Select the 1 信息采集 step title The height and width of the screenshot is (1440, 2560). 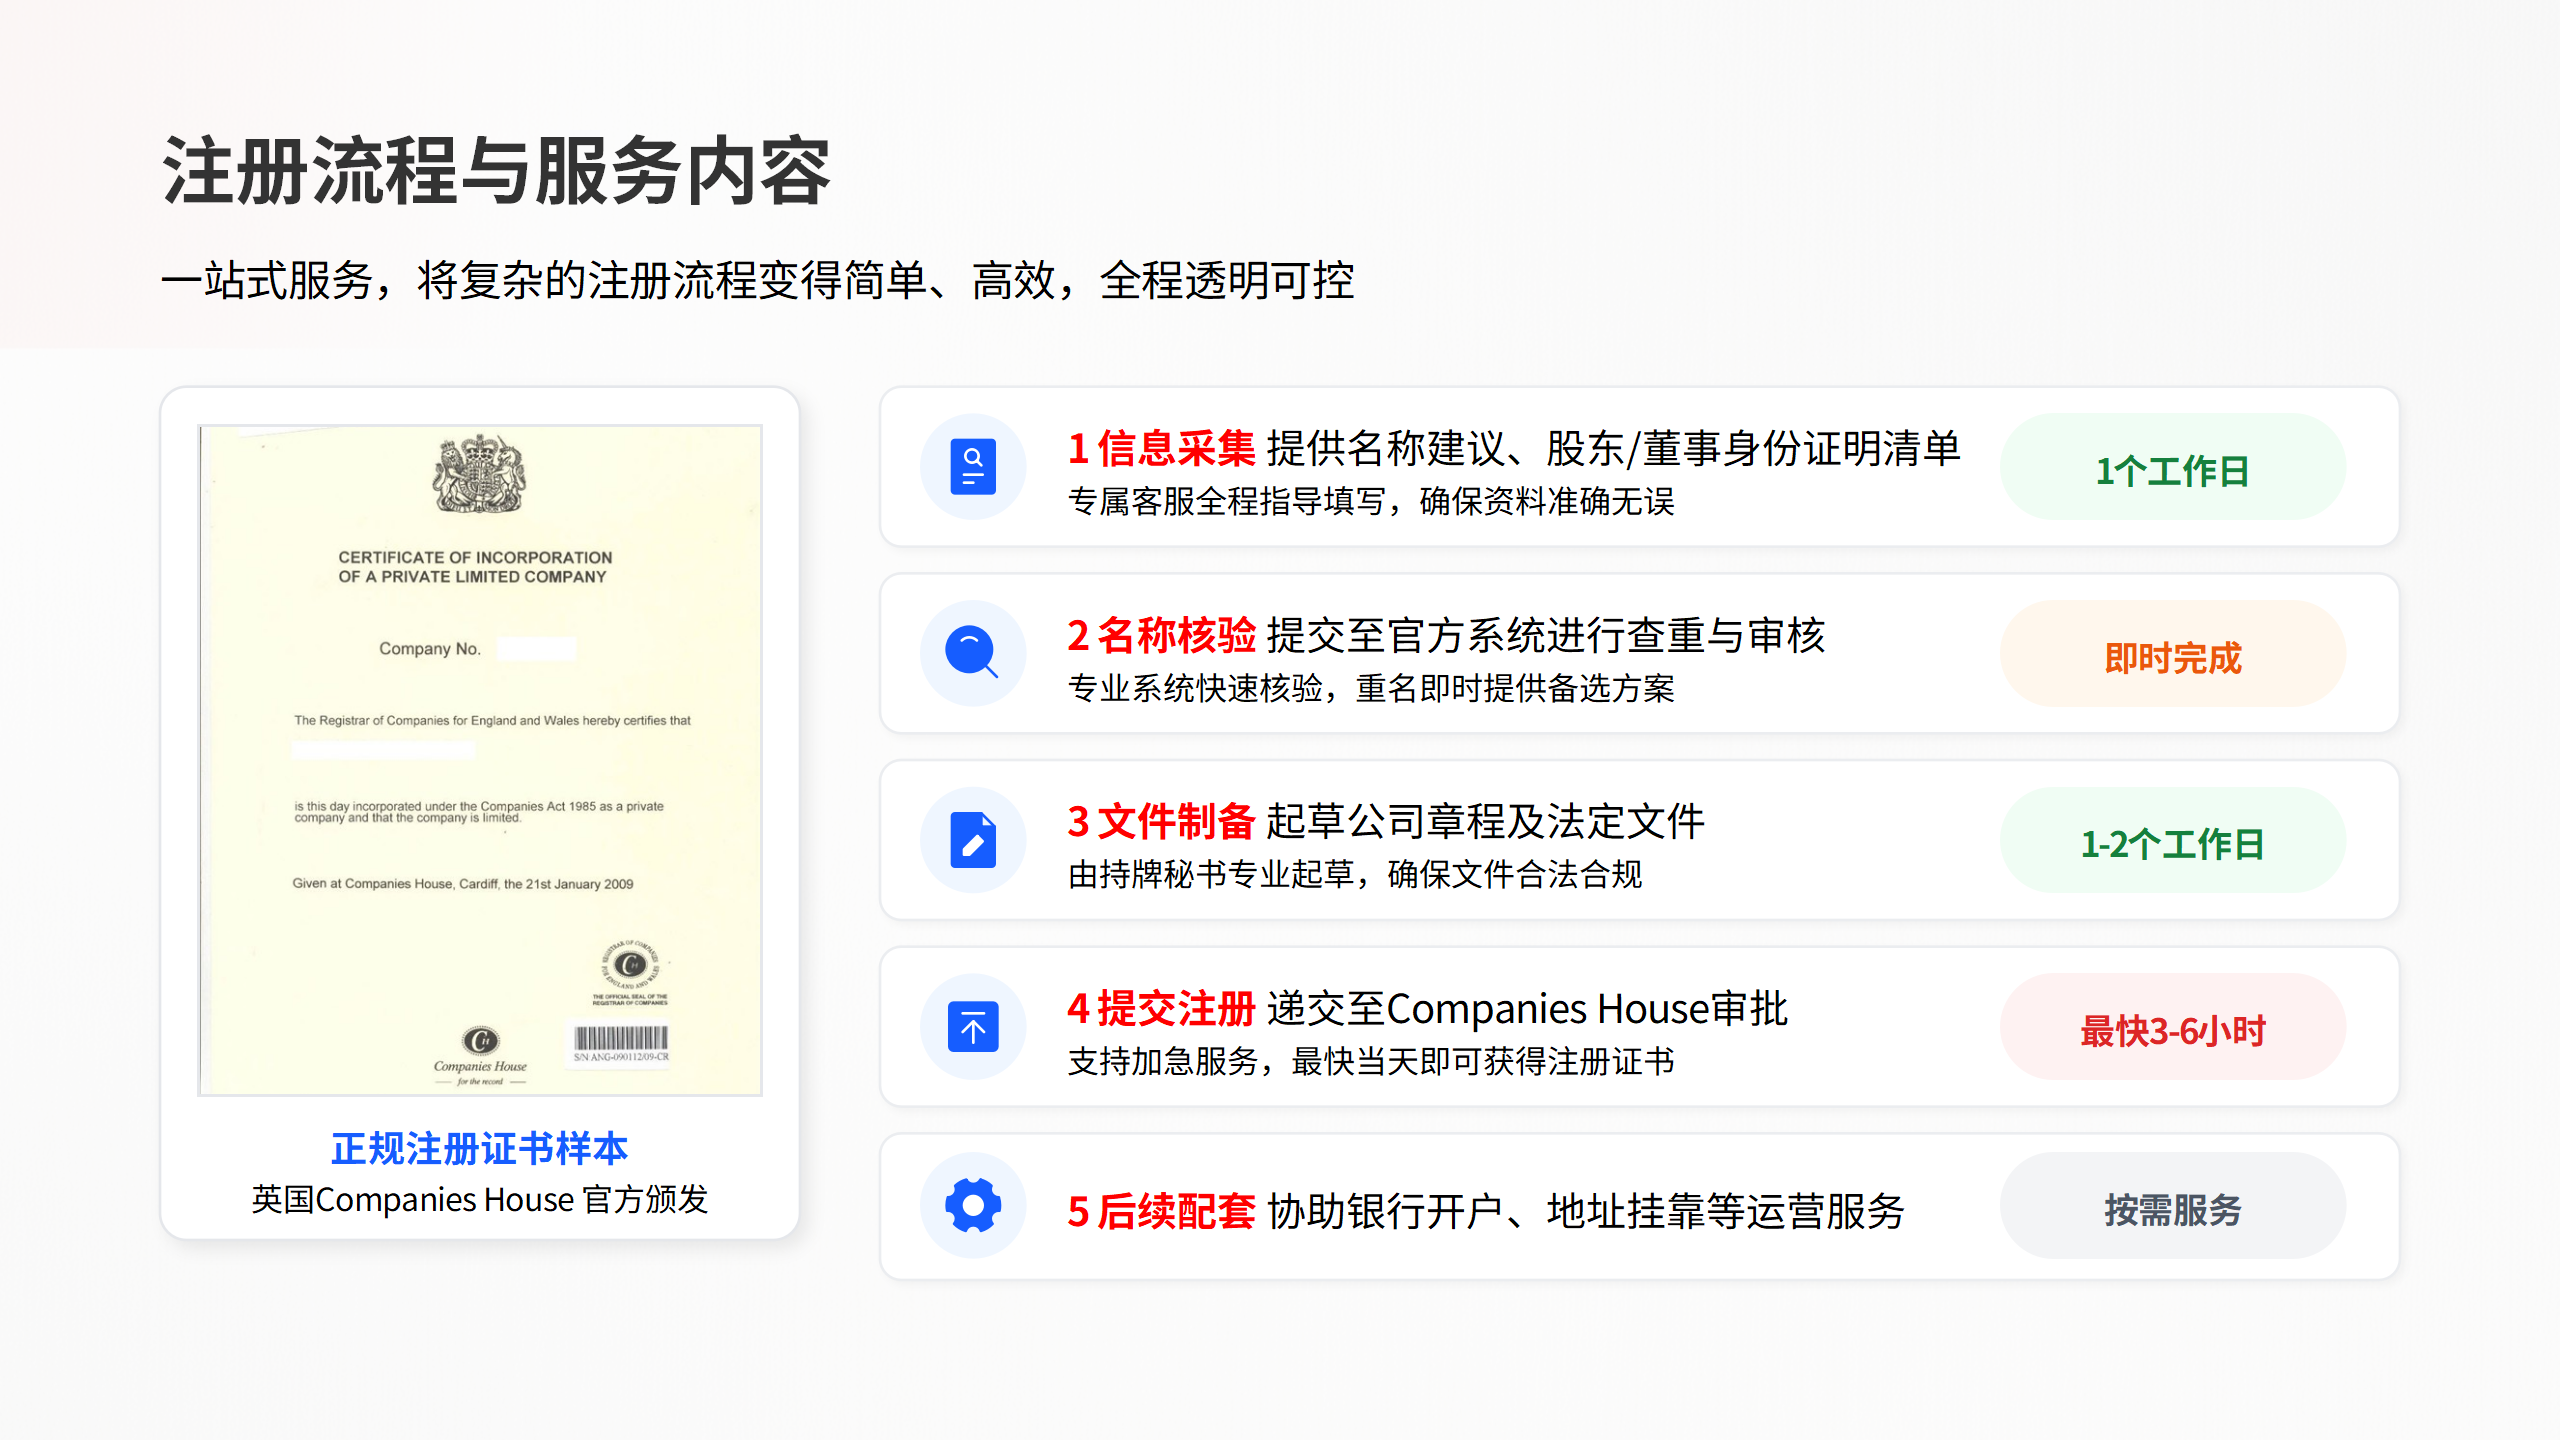[x=1161, y=448]
